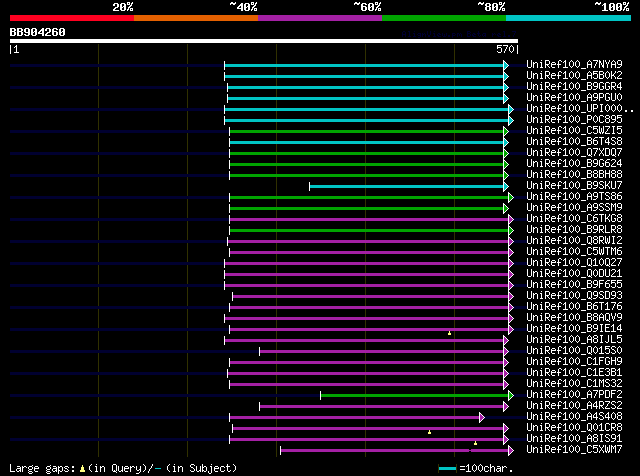The image size is (640, 476).
Task: Click the short cyan bar for UniRef100_B9SKU7
Action: point(407,187)
